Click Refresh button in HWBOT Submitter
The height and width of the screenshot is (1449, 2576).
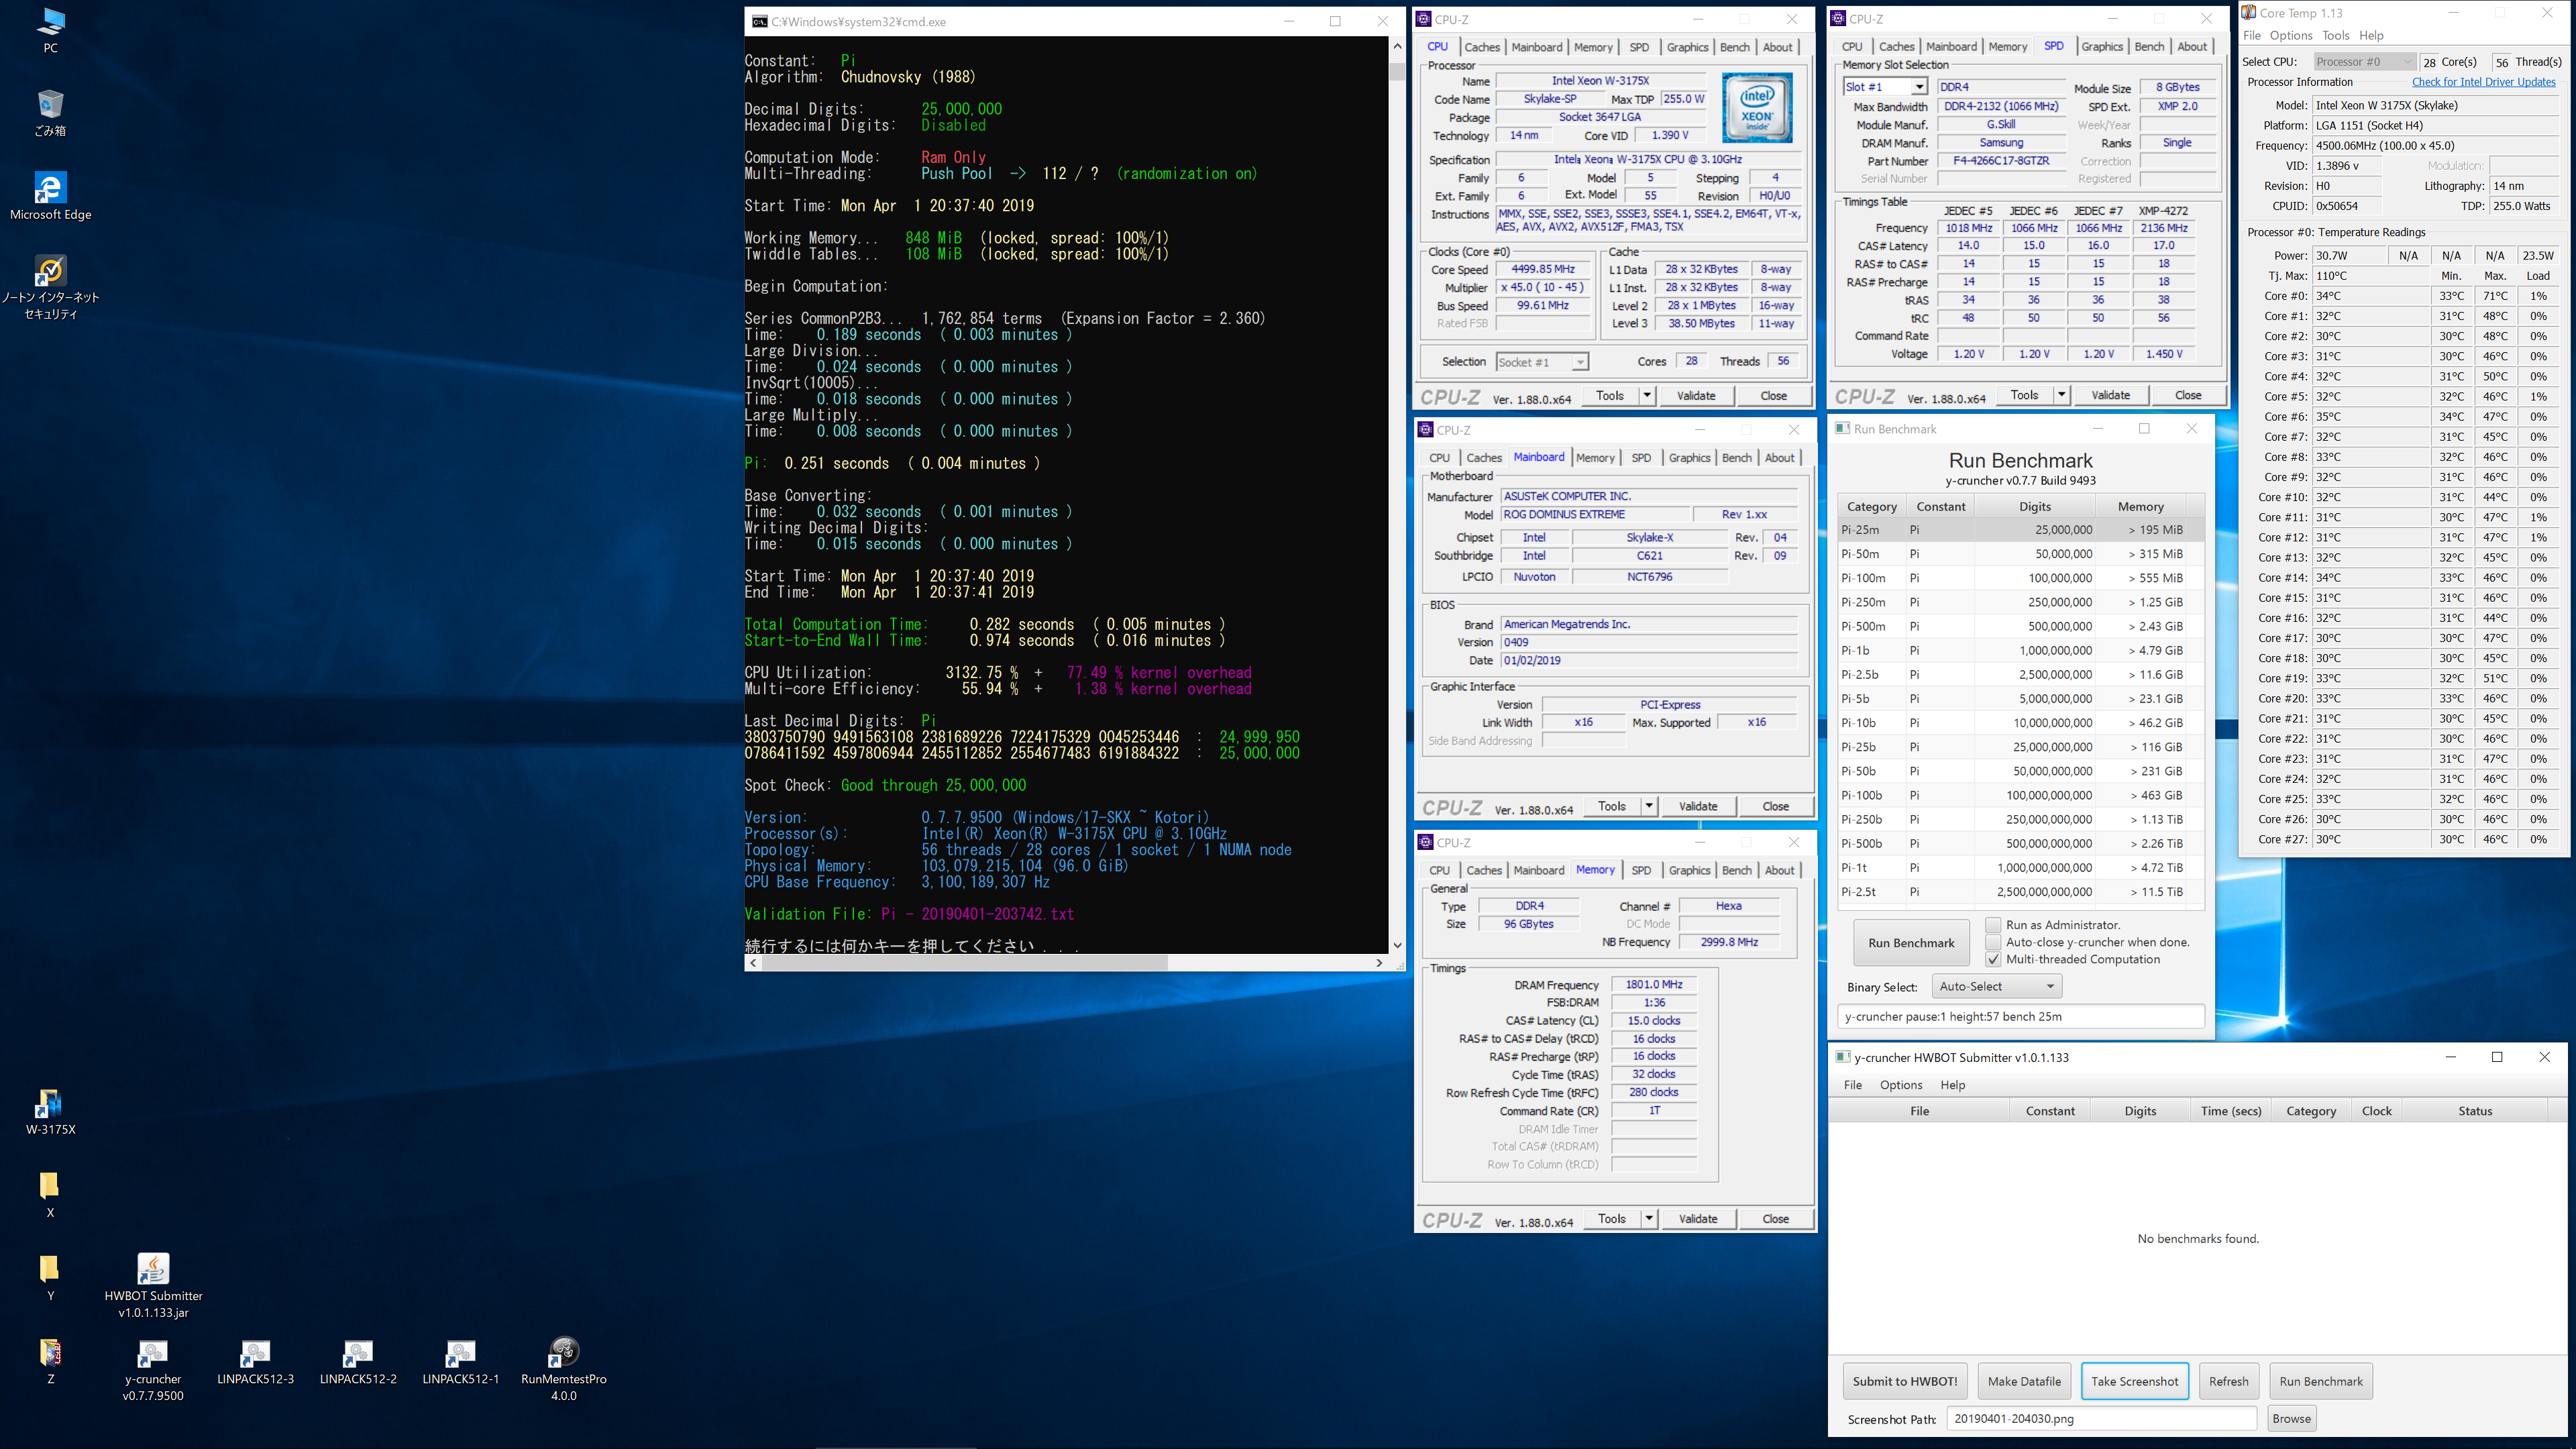[2228, 1381]
